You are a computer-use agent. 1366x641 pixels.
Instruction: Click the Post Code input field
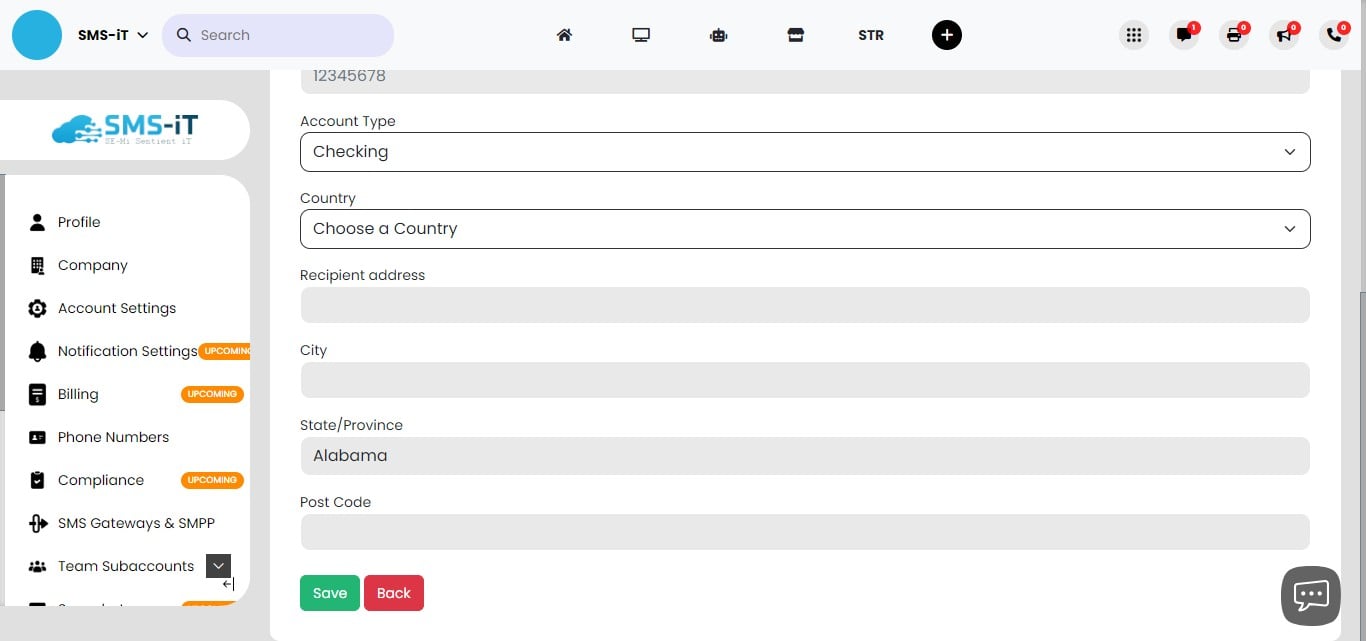(x=804, y=532)
